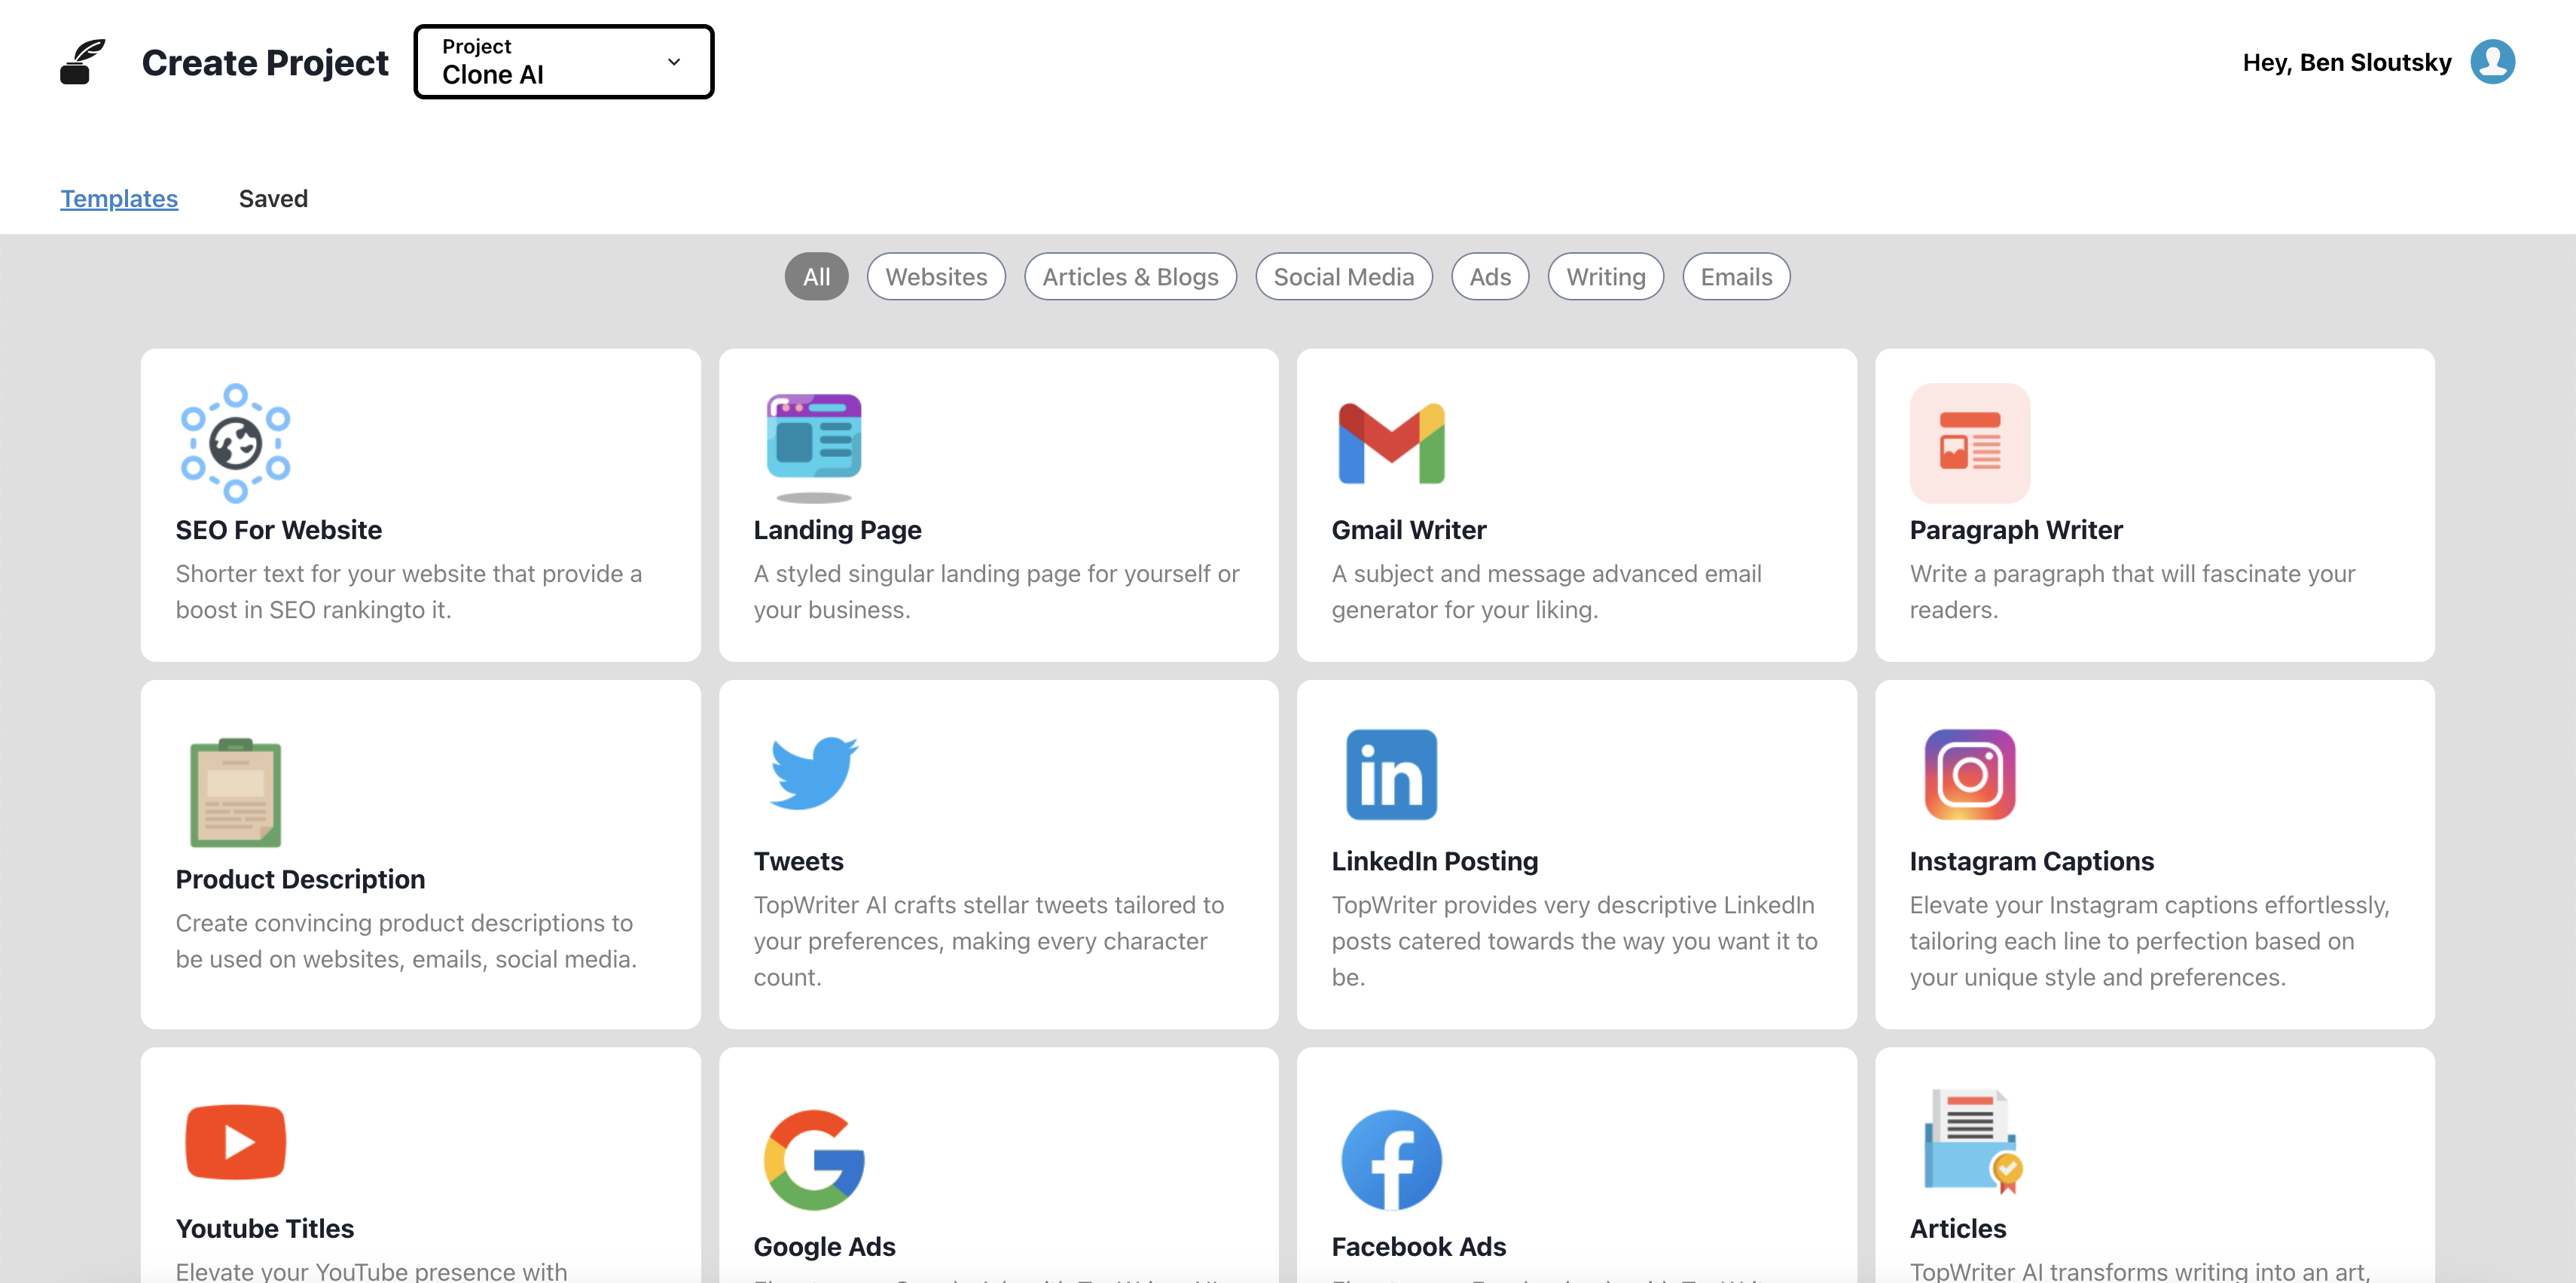Click the LinkedIn logo icon
Image resolution: width=2576 pixels, height=1283 pixels.
[x=1391, y=774]
